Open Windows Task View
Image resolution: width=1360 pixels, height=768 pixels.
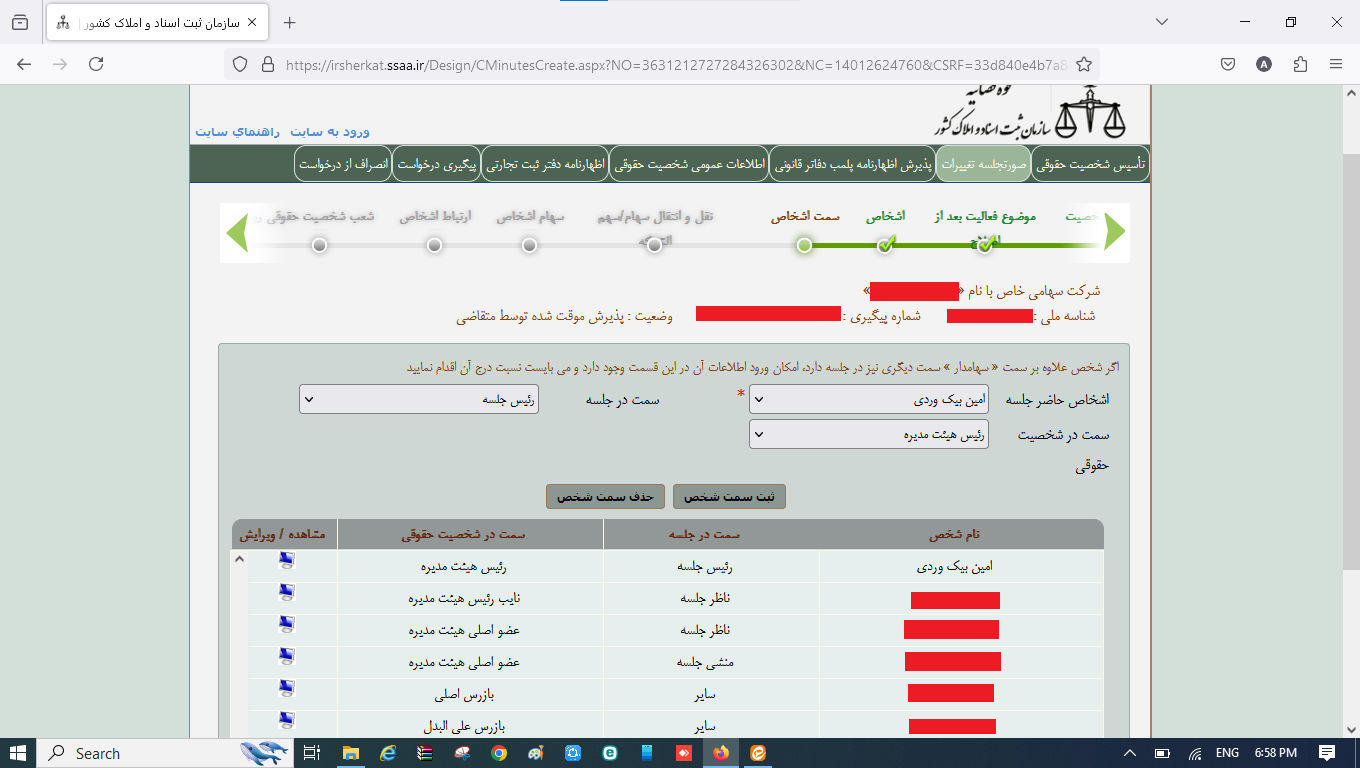click(x=312, y=753)
